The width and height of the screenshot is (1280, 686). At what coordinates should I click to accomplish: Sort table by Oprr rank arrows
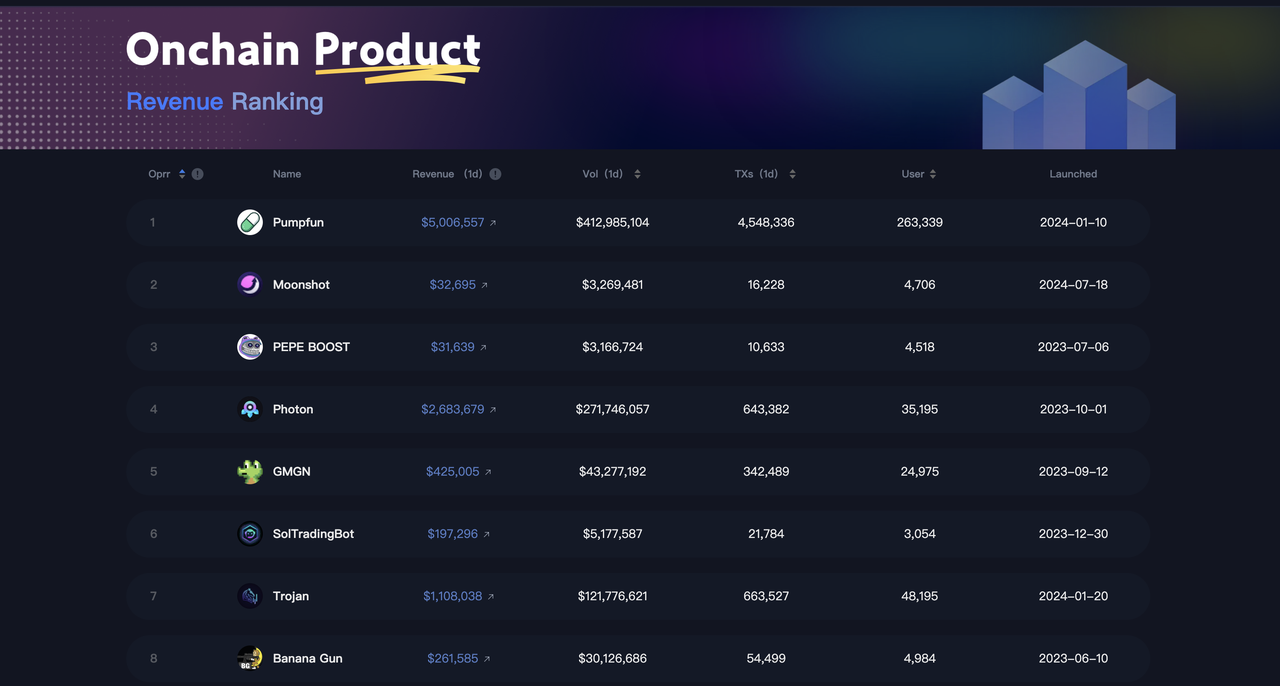182,174
